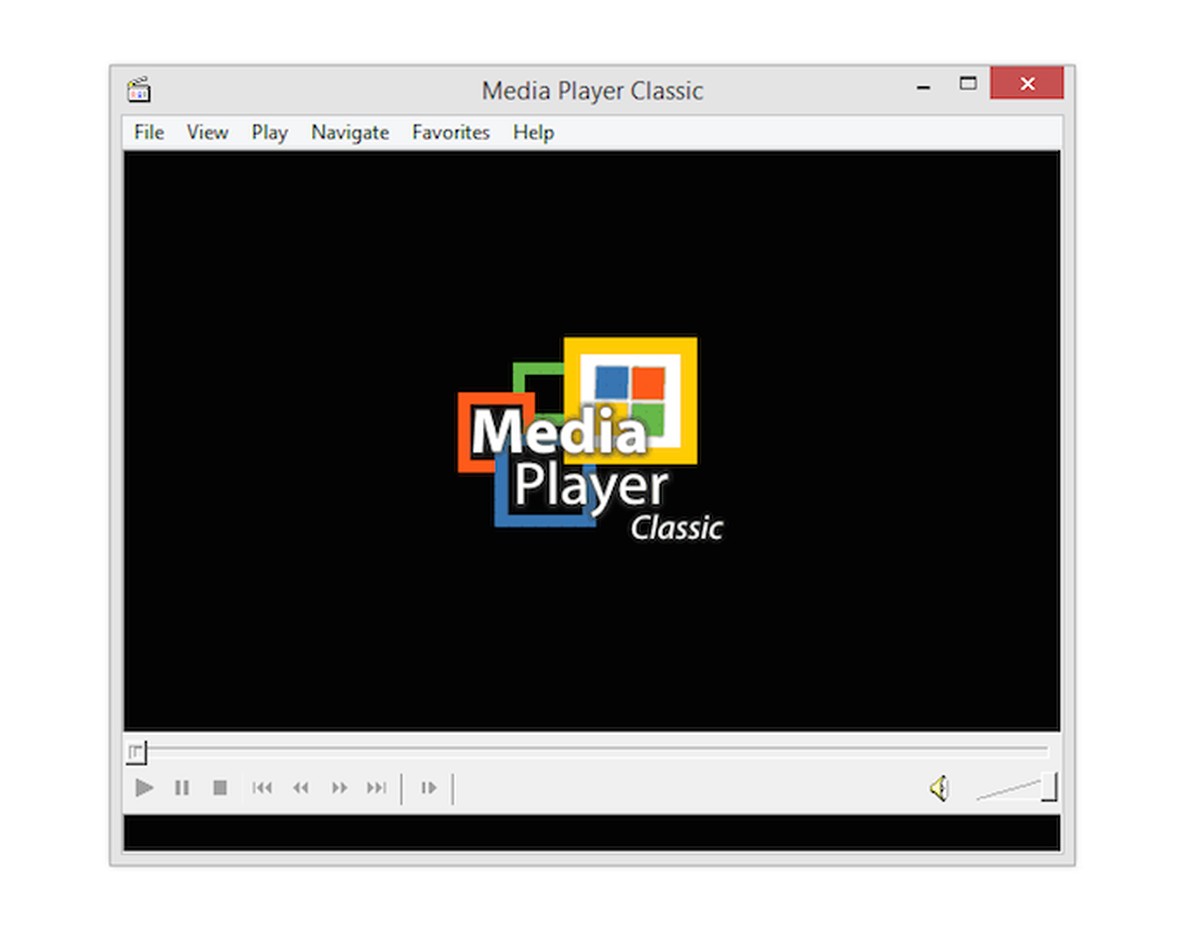1200x931 pixels.
Task: Skip forward to the next track
Action: click(x=377, y=788)
